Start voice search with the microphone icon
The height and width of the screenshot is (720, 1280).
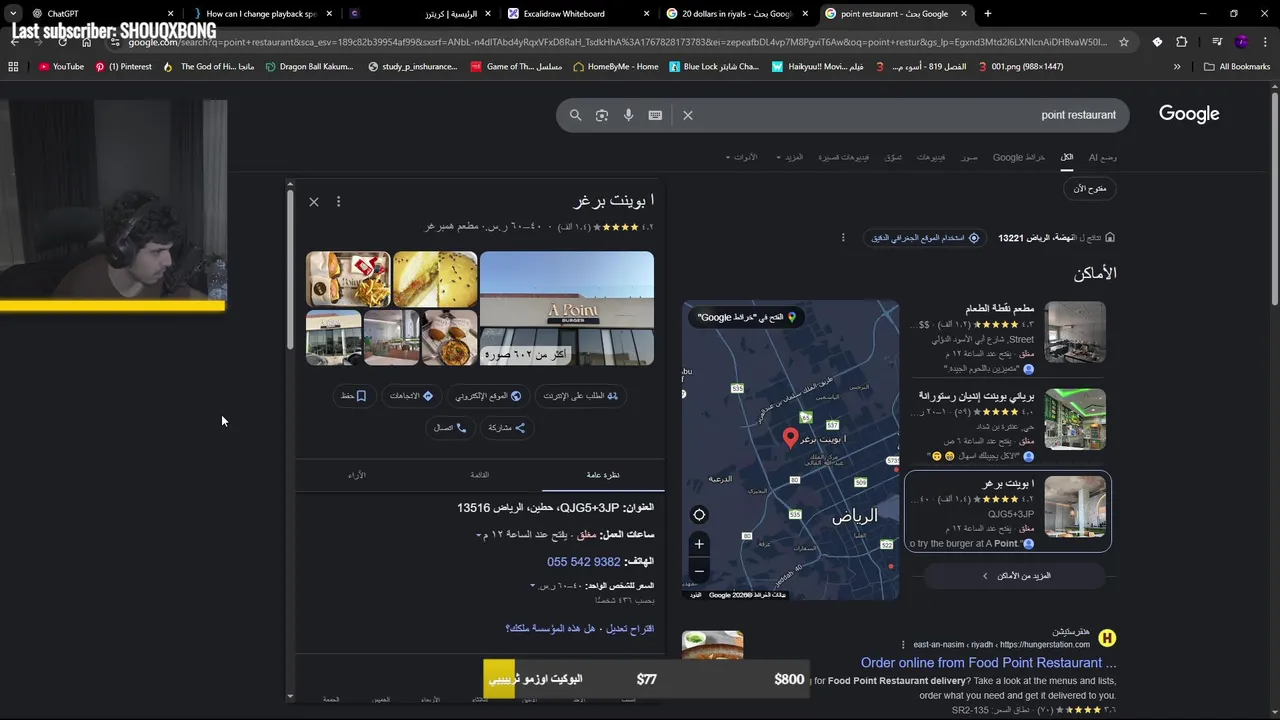[628, 115]
